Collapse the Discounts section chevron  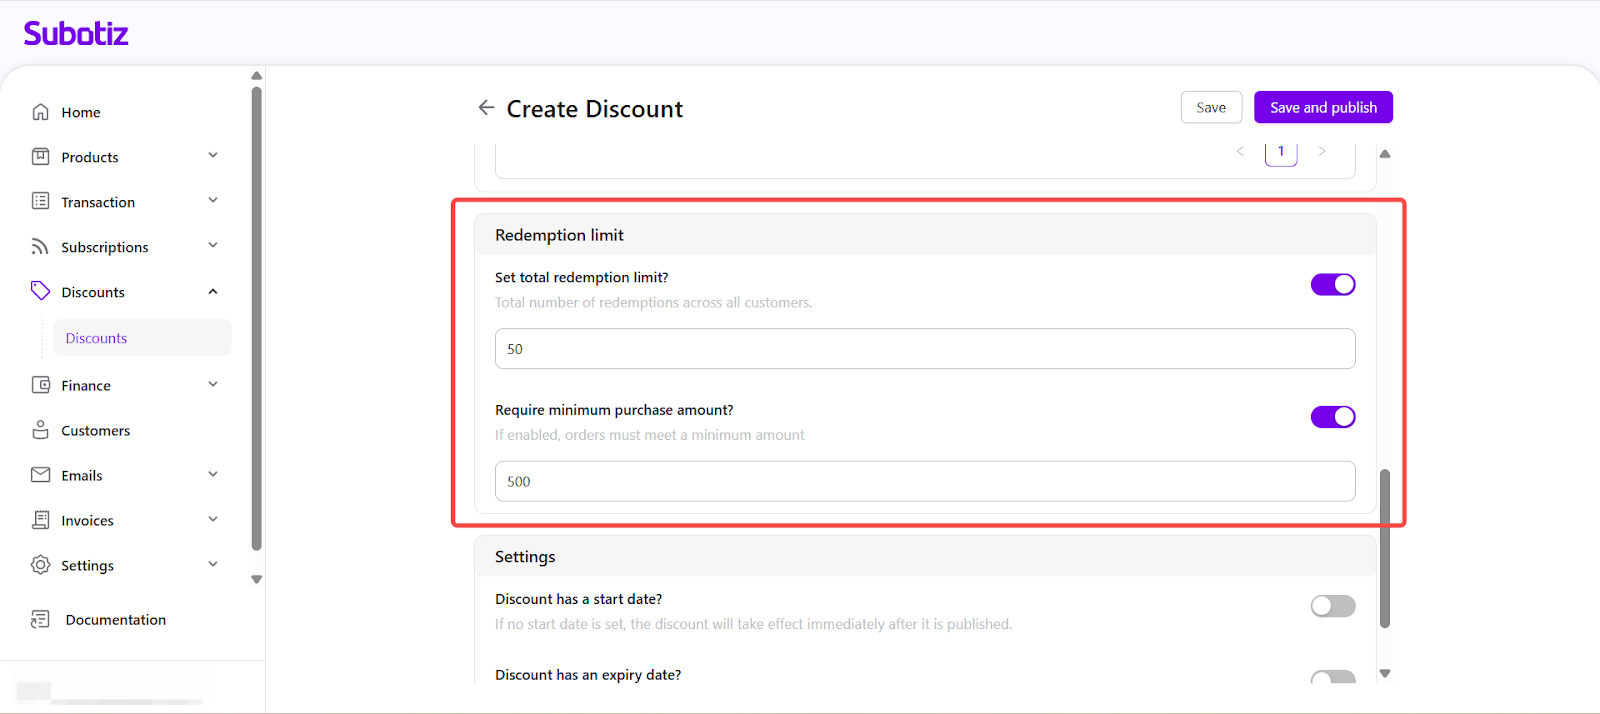point(213,292)
